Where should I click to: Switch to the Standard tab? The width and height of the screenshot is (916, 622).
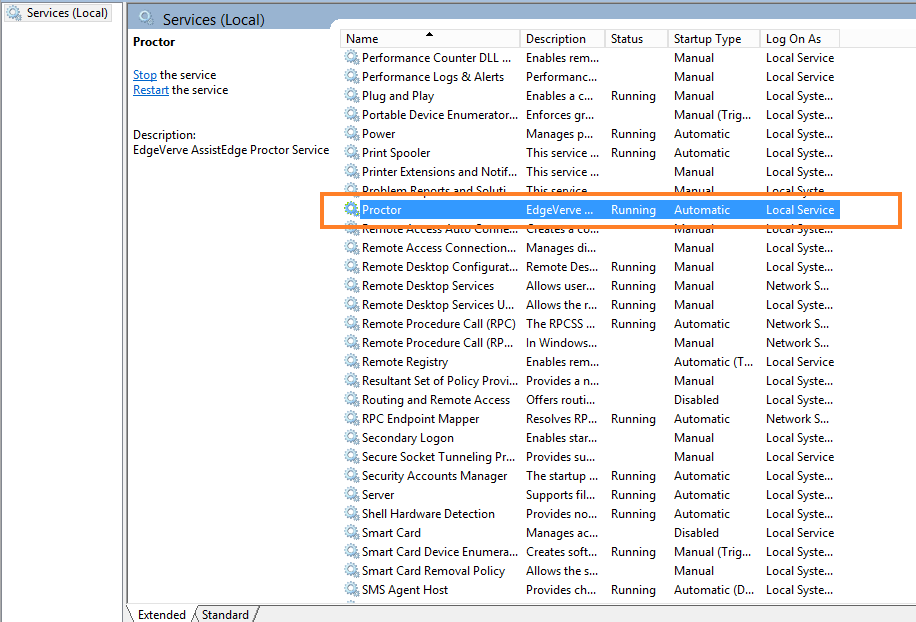click(x=225, y=614)
